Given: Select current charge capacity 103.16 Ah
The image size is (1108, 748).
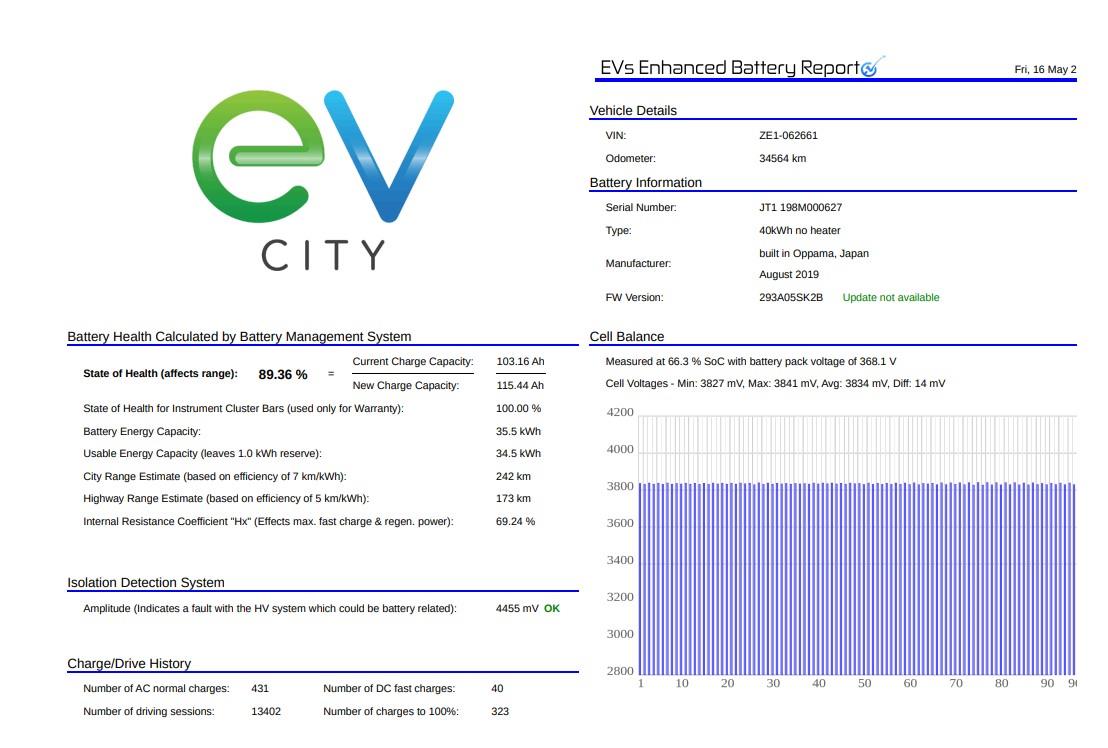Looking at the screenshot, I should 520,361.
